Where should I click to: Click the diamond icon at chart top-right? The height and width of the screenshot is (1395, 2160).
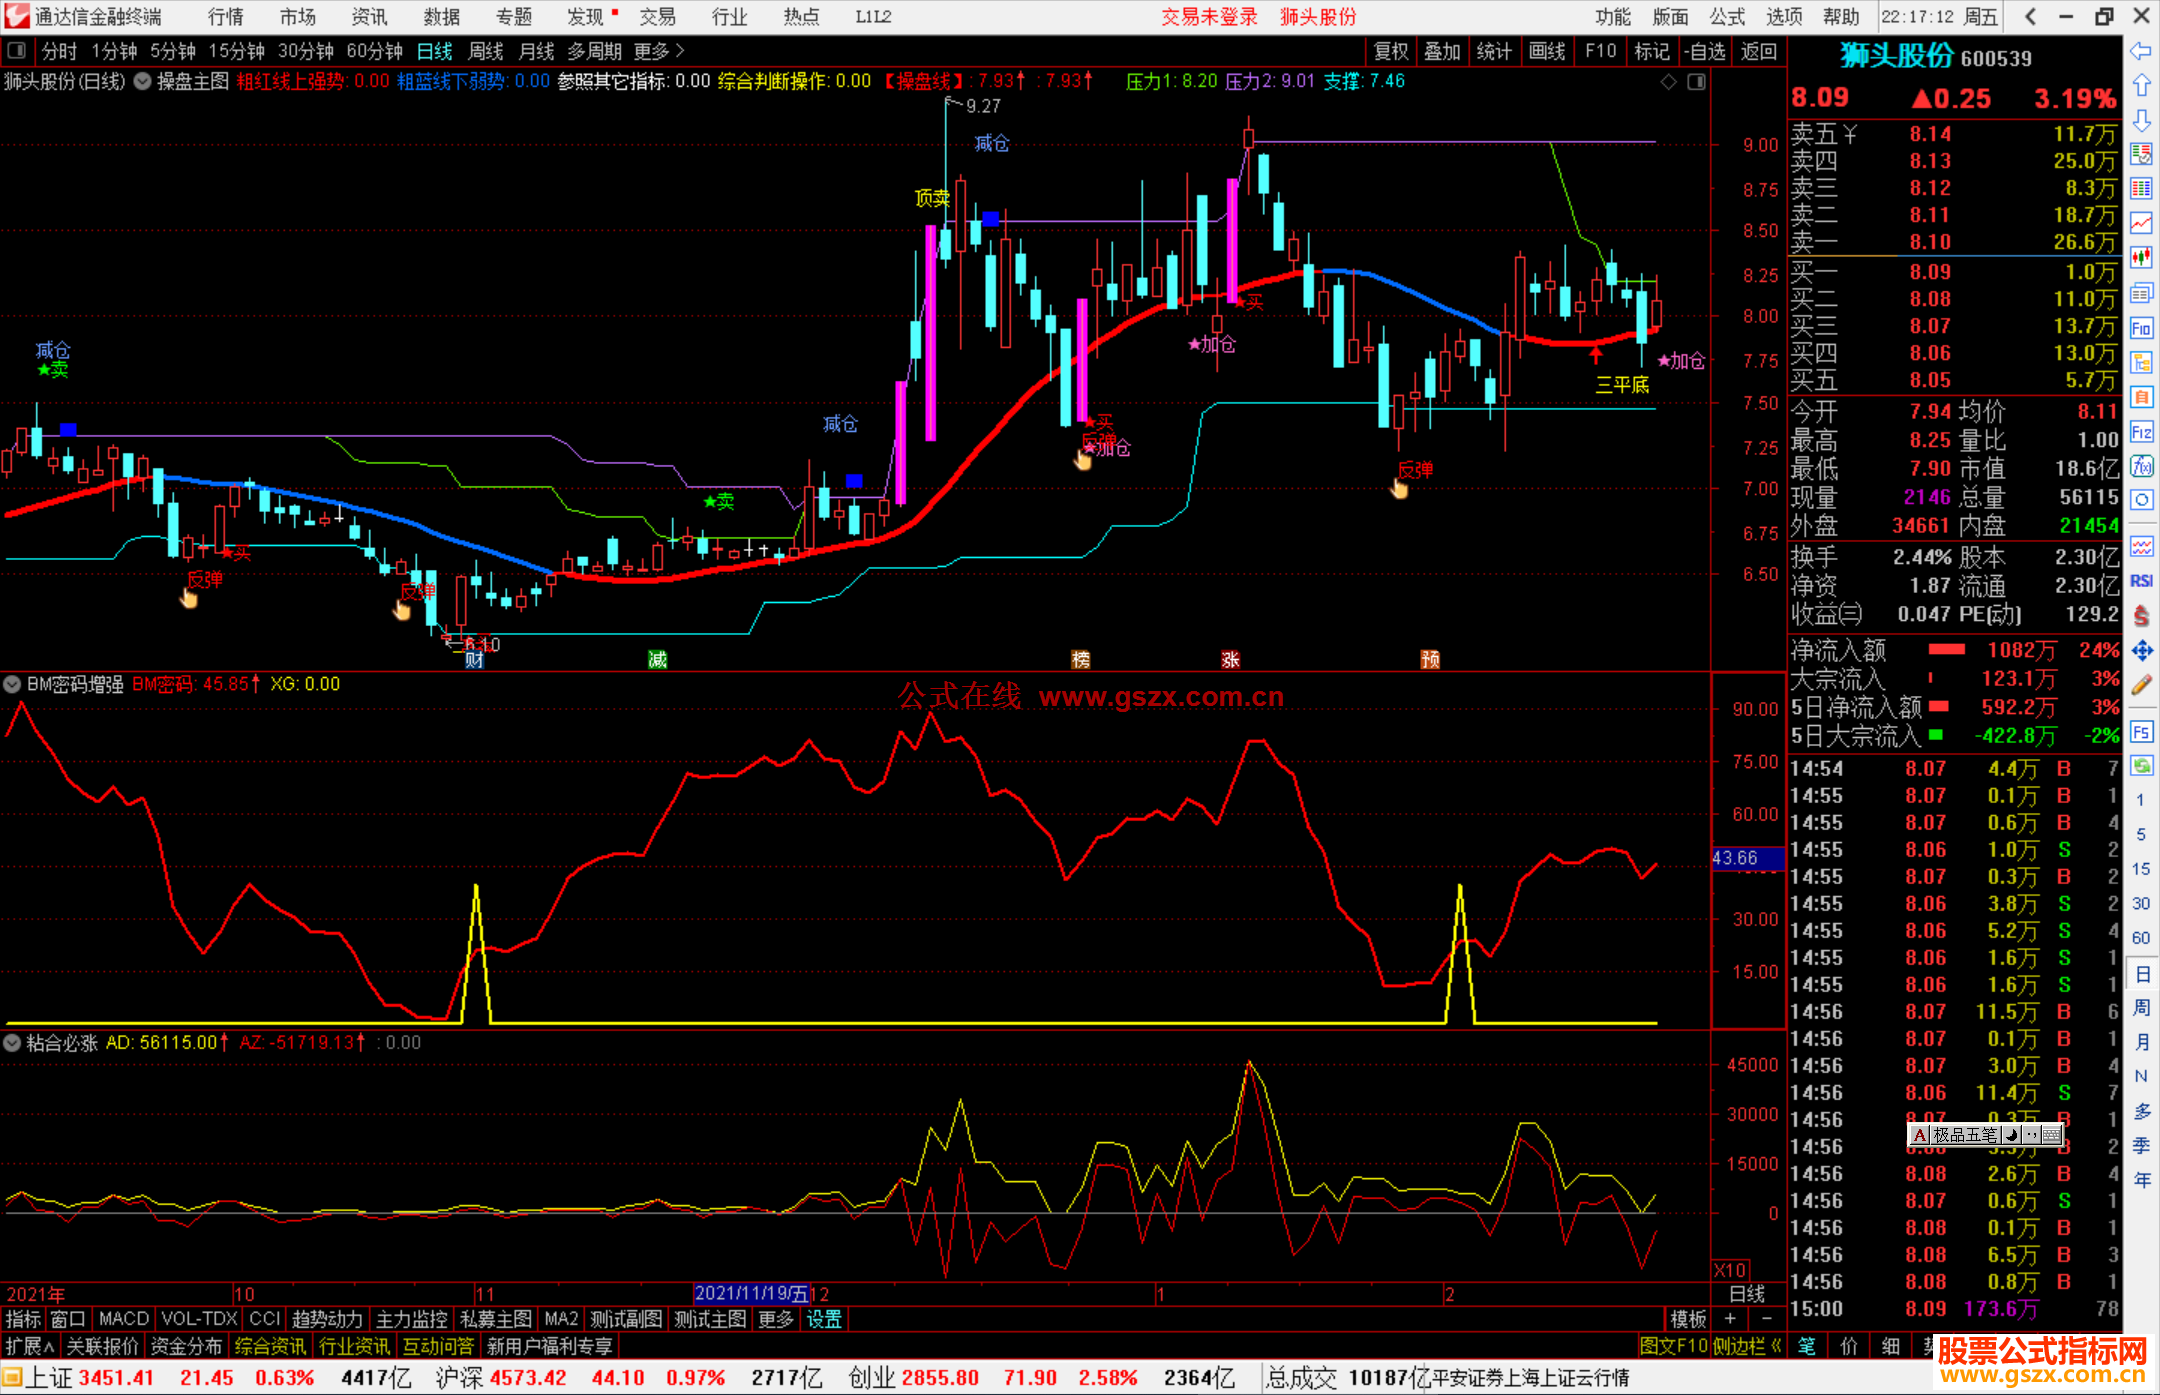pyautogui.click(x=1668, y=82)
